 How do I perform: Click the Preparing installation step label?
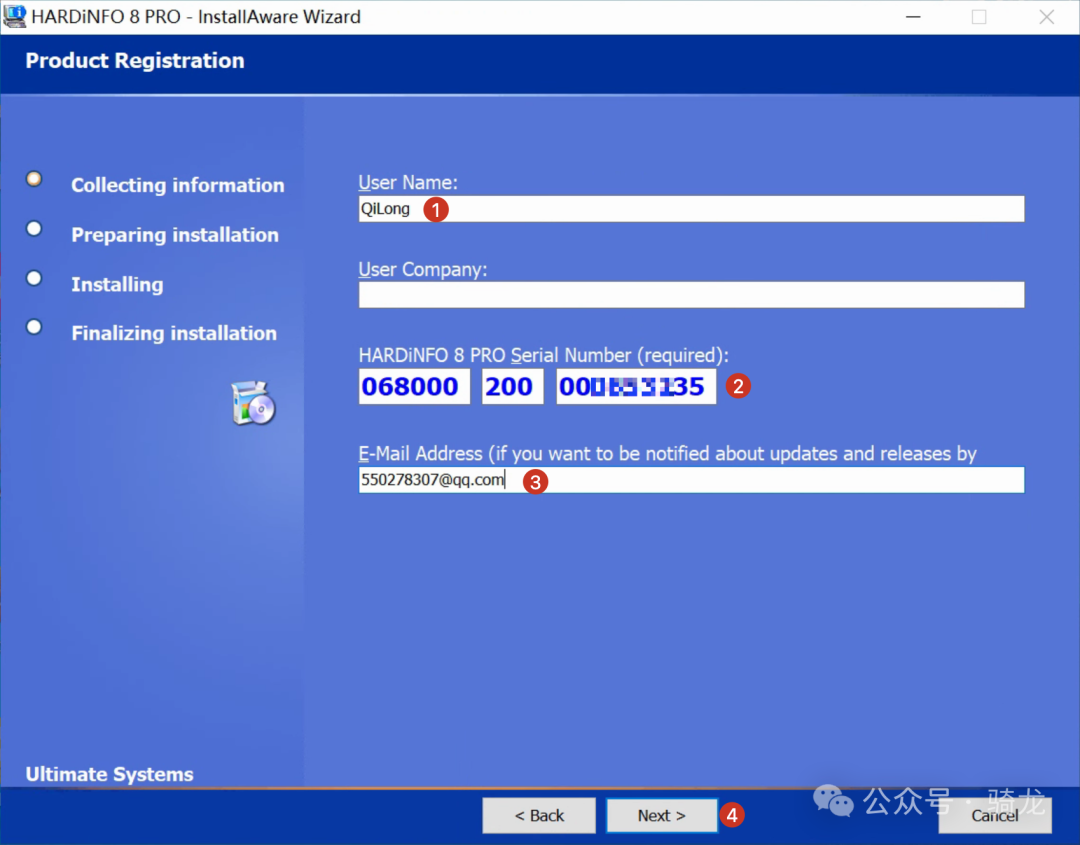pyautogui.click(x=175, y=235)
